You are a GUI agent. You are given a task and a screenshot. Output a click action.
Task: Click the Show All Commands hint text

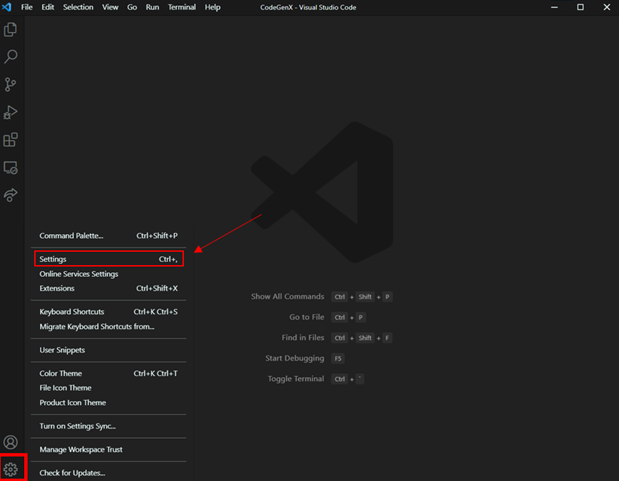pos(287,297)
